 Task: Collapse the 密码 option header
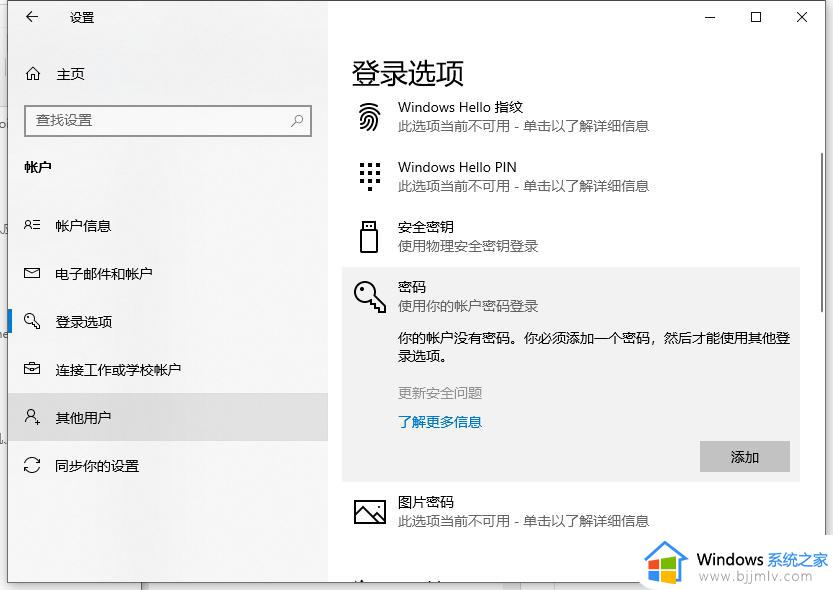click(x=571, y=296)
